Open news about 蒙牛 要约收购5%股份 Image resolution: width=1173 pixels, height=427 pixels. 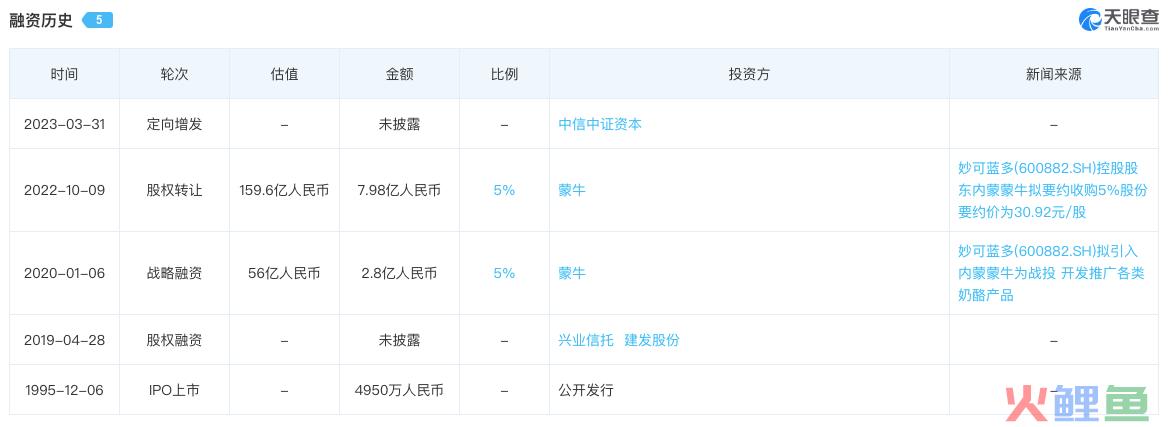pyautogui.click(x=1053, y=190)
